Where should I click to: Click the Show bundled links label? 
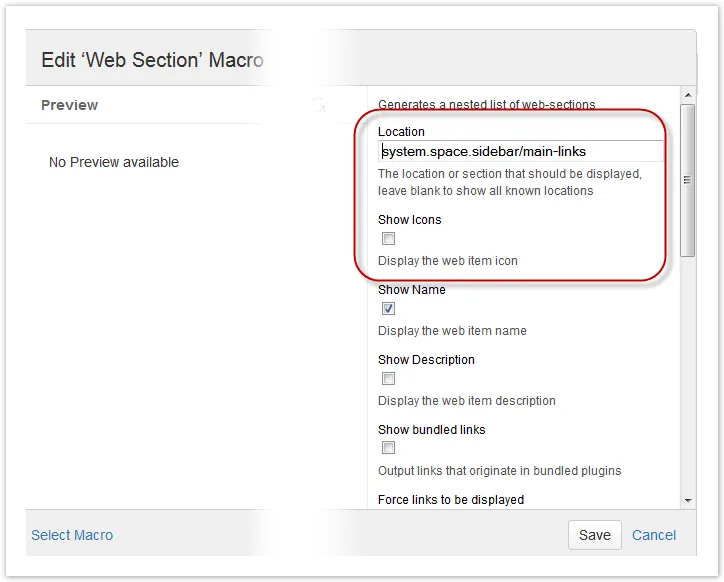[432, 430]
